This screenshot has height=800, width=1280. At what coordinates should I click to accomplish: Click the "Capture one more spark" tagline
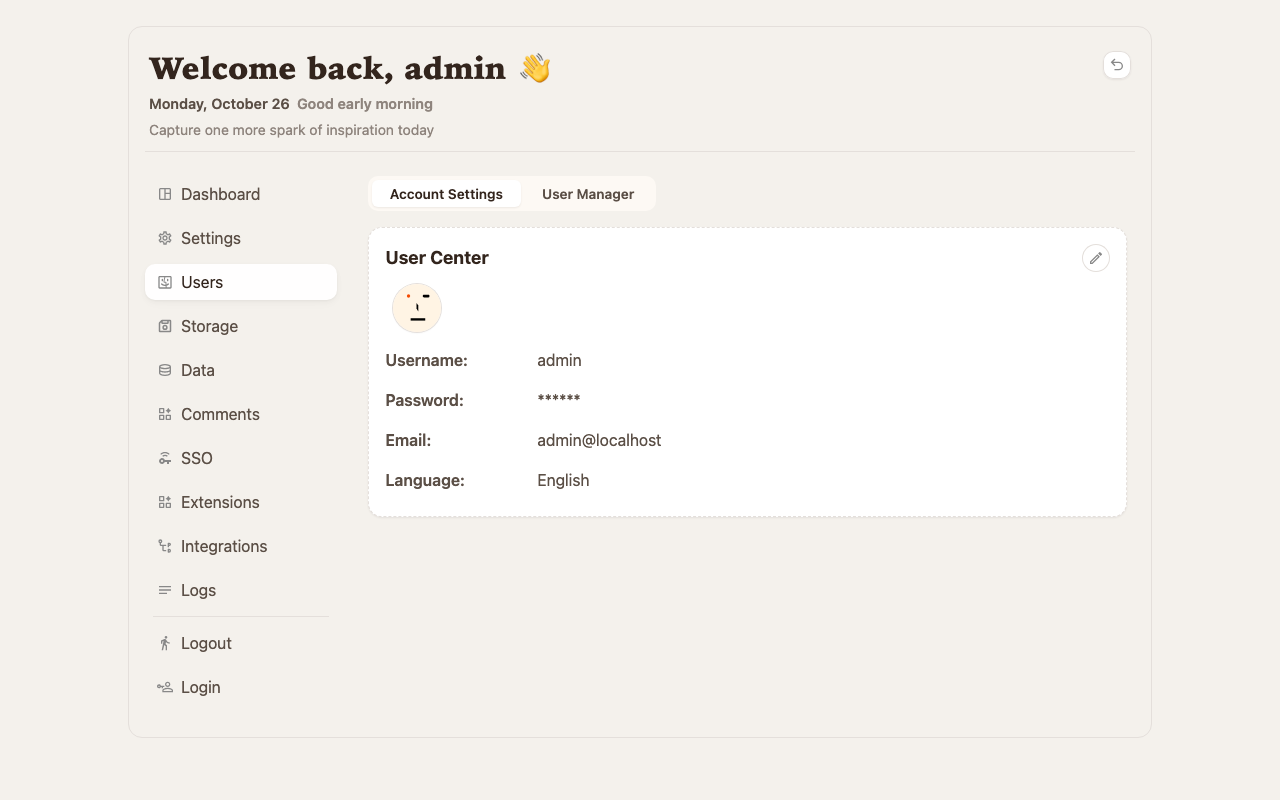click(x=291, y=130)
